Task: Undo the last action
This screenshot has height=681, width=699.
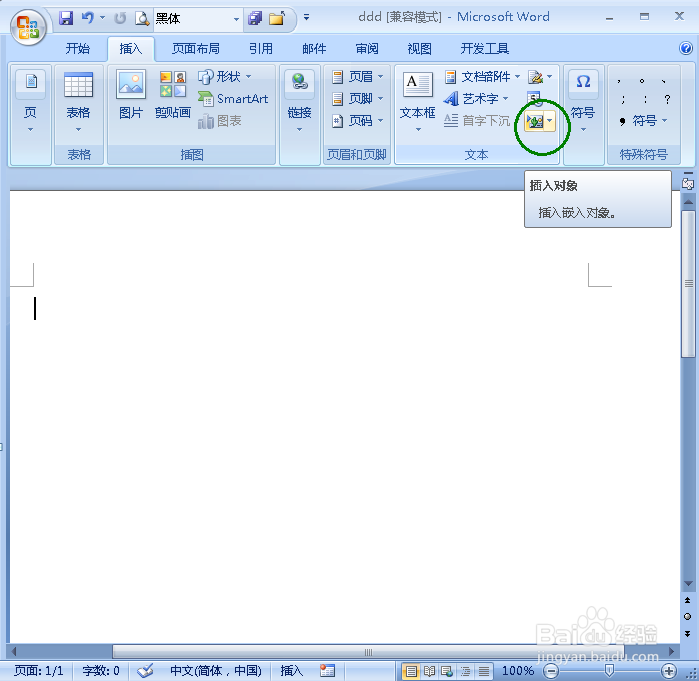Action: pyautogui.click(x=87, y=18)
